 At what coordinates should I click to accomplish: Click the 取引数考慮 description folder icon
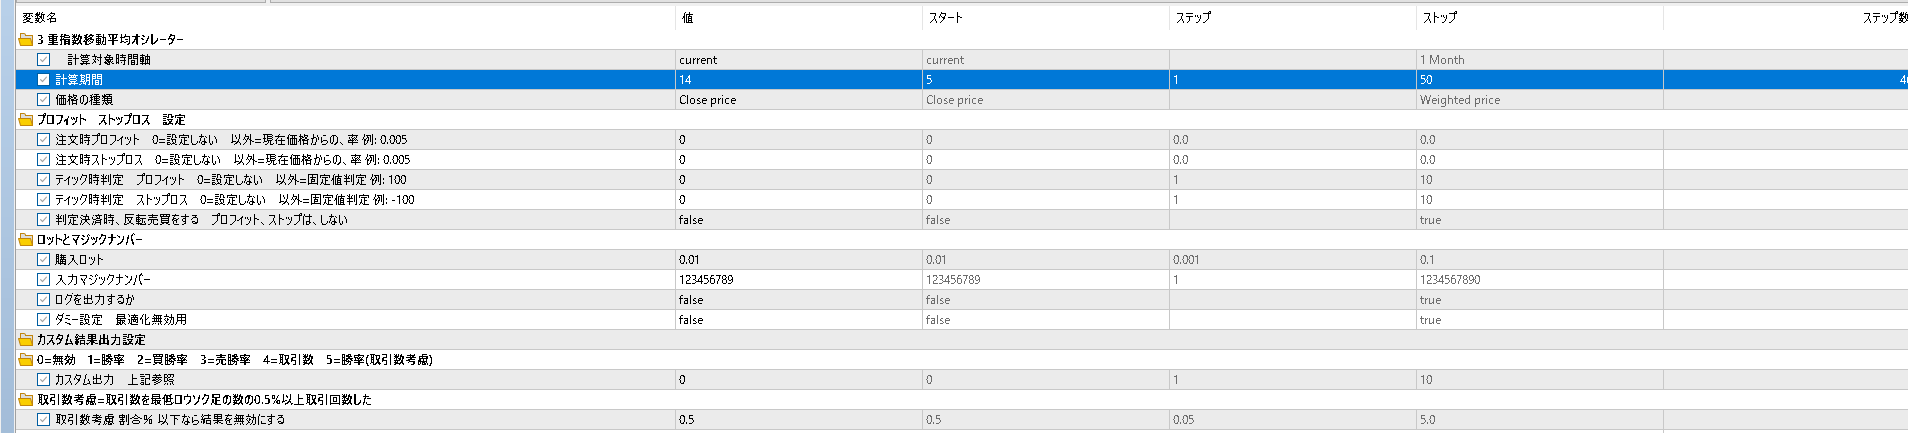26,400
